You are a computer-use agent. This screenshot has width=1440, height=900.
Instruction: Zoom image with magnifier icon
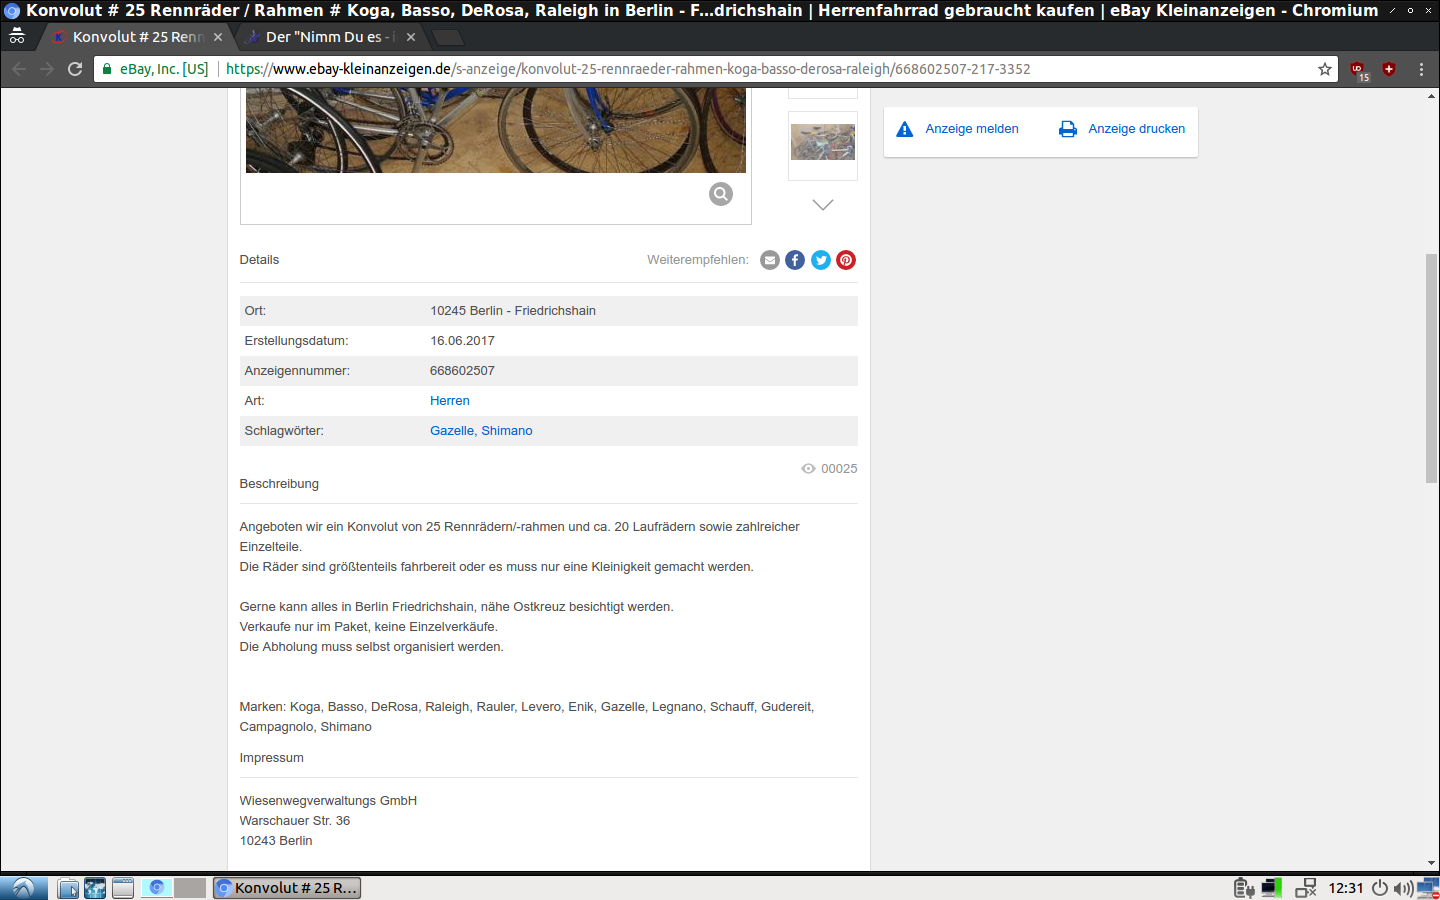coord(721,194)
